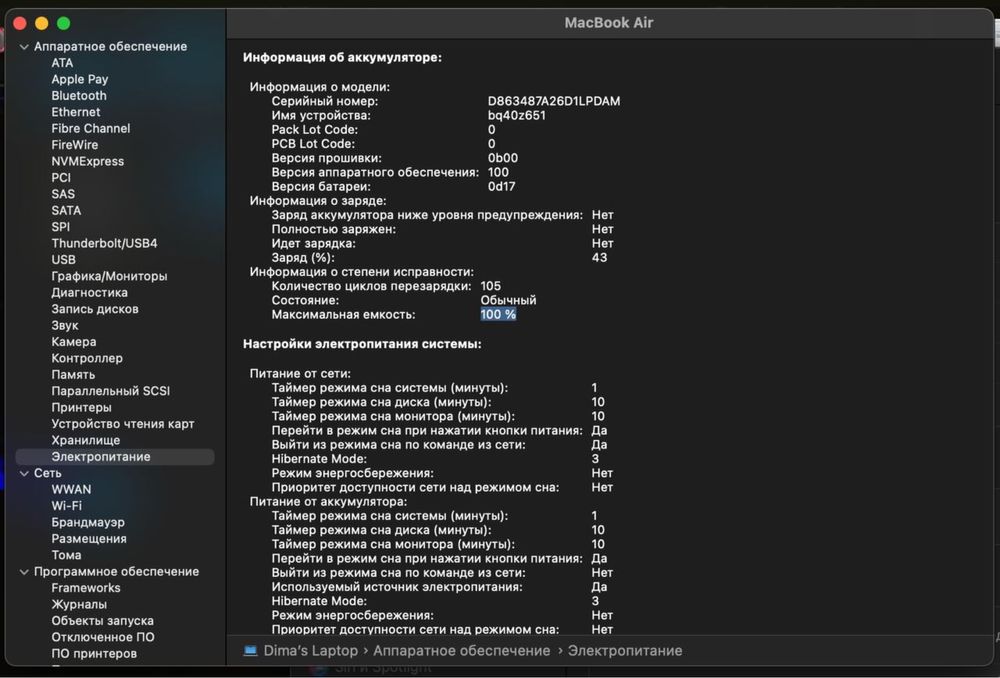Click Аппаратное обеспечение in the path bar
This screenshot has width=1000, height=678.
point(461,651)
